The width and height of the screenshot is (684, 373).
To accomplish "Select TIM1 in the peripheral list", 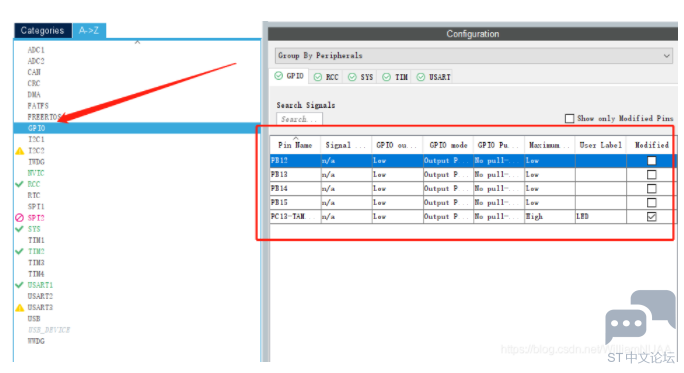I will pyautogui.click(x=36, y=240).
